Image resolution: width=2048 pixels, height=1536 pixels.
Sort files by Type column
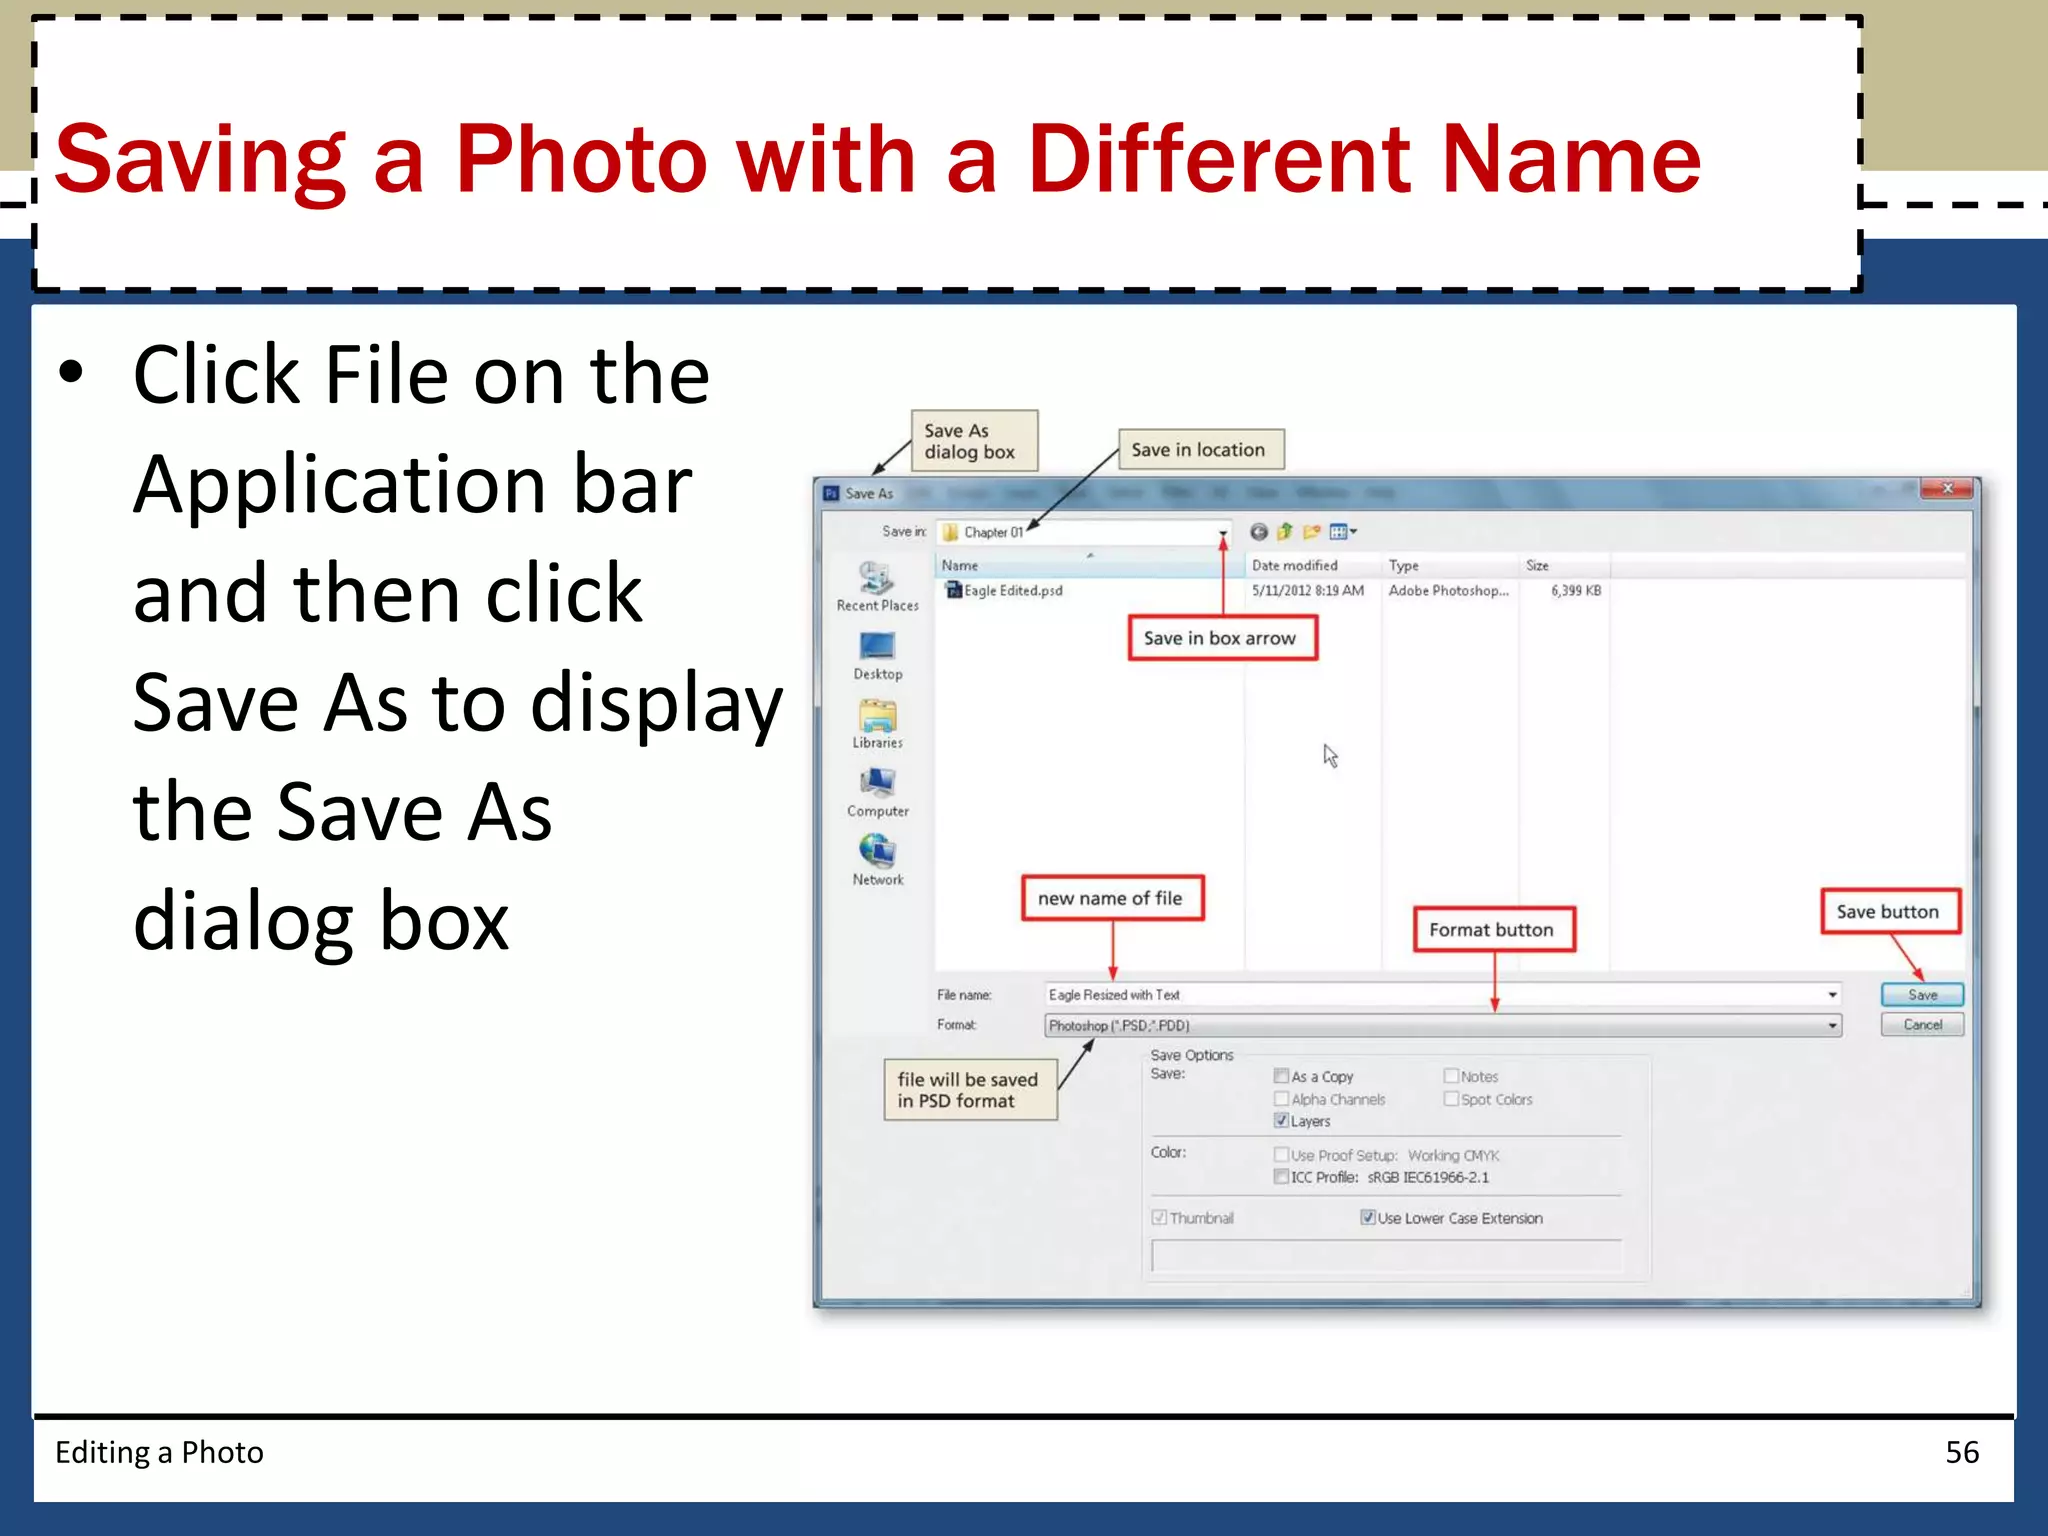pyautogui.click(x=1450, y=565)
